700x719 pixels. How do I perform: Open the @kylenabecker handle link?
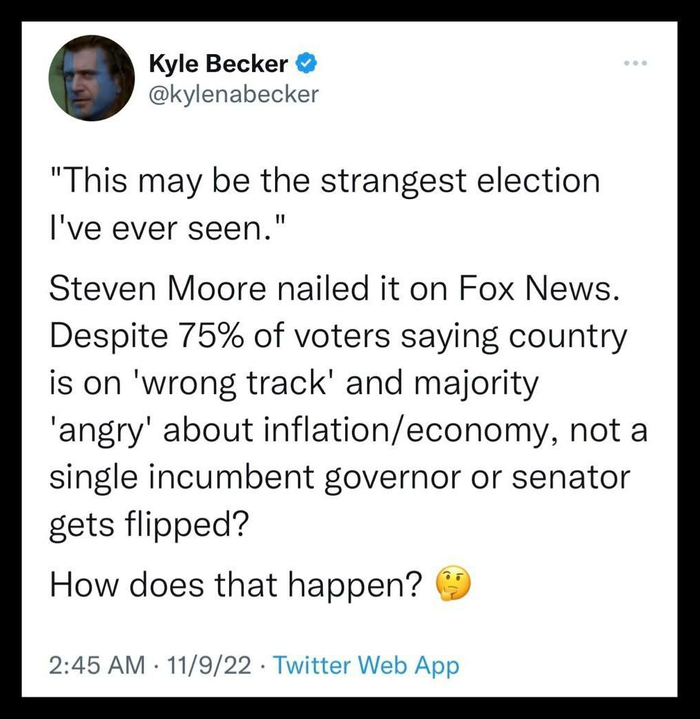click(233, 94)
